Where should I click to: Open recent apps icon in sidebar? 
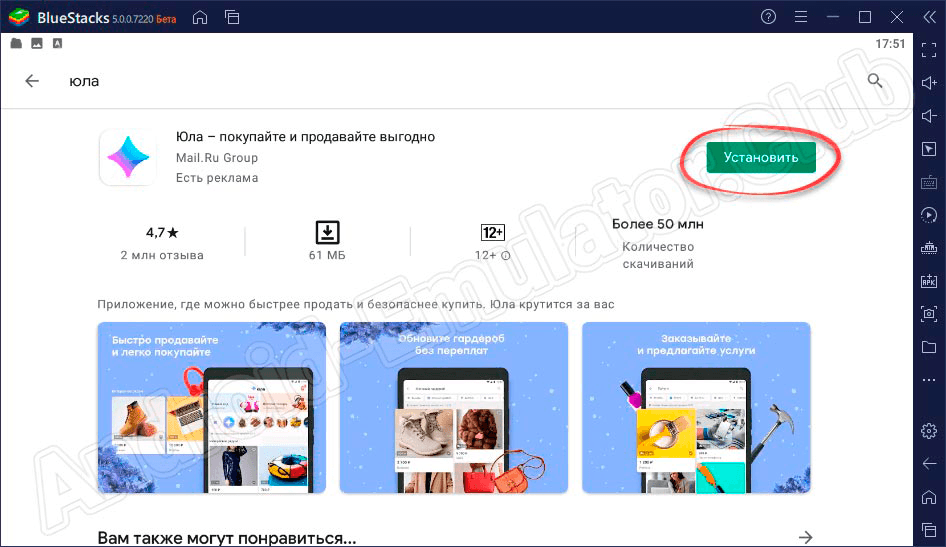pos(929,530)
